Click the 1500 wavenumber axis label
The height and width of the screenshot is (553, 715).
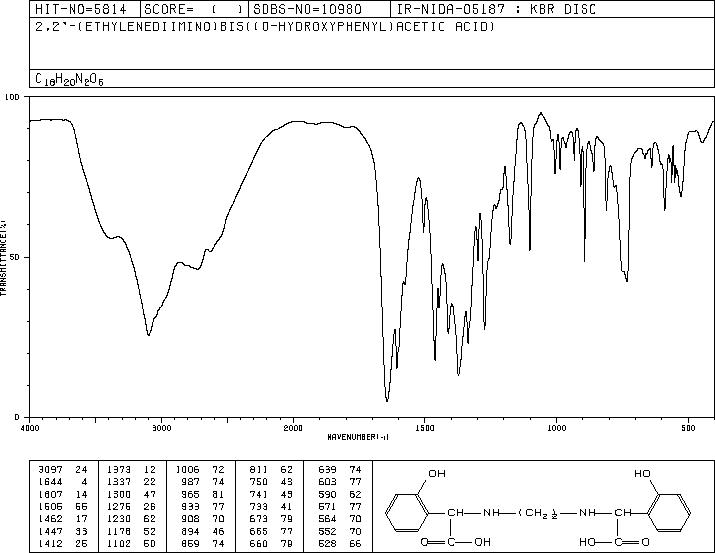click(425, 428)
